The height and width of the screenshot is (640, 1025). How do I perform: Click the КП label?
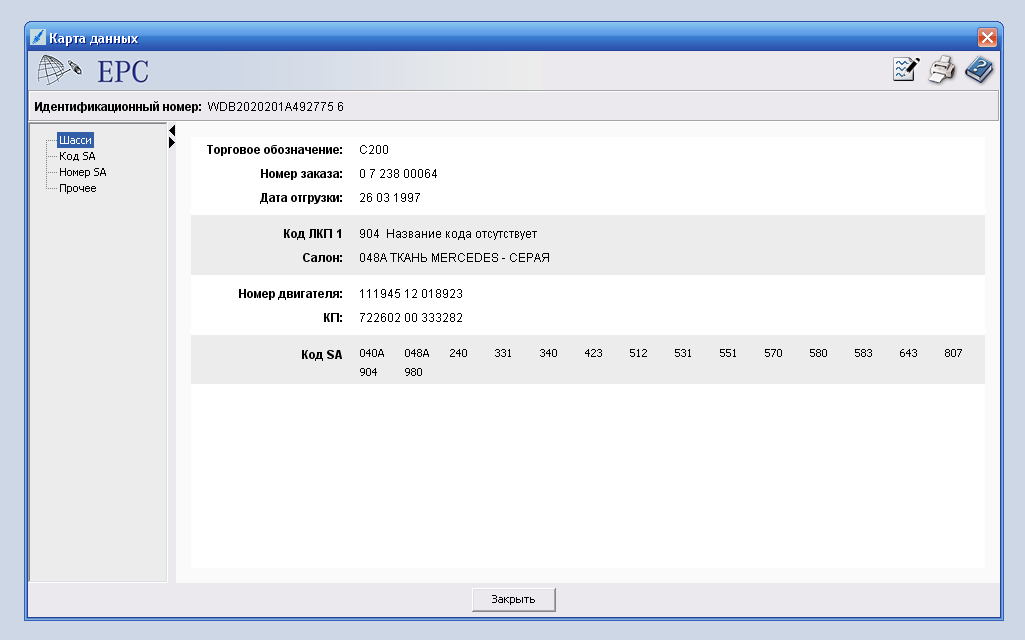tap(333, 318)
